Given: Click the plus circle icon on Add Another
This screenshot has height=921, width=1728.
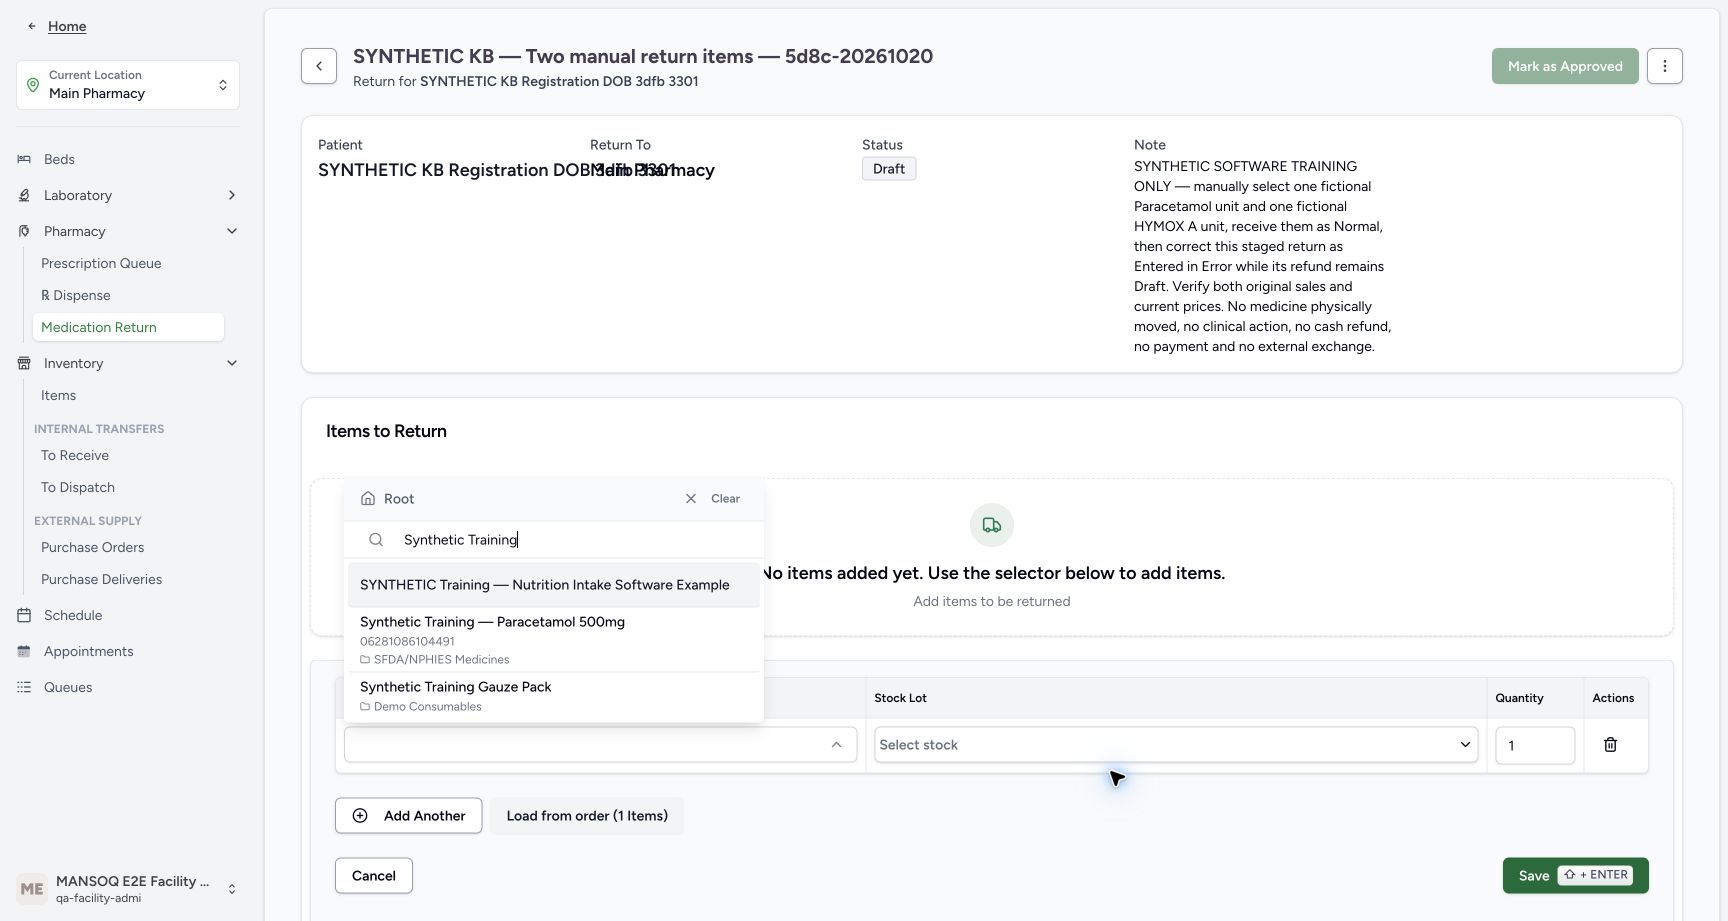Looking at the screenshot, I should [360, 816].
